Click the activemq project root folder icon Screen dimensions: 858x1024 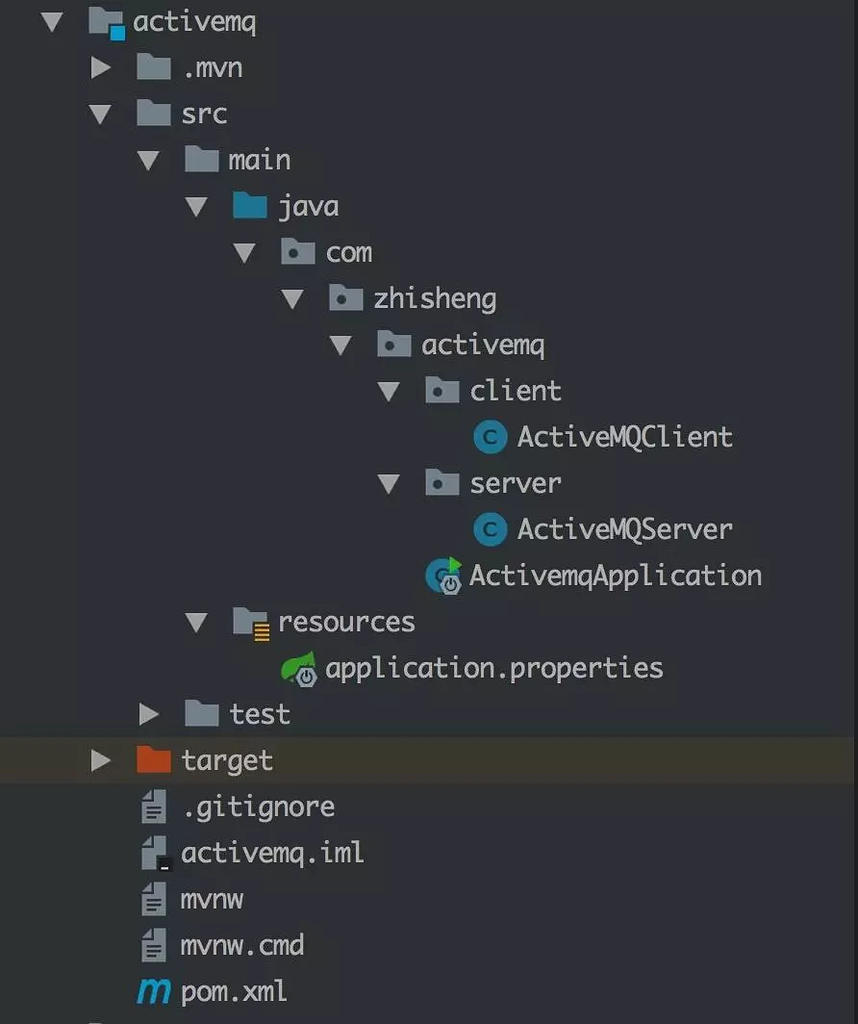point(105,21)
